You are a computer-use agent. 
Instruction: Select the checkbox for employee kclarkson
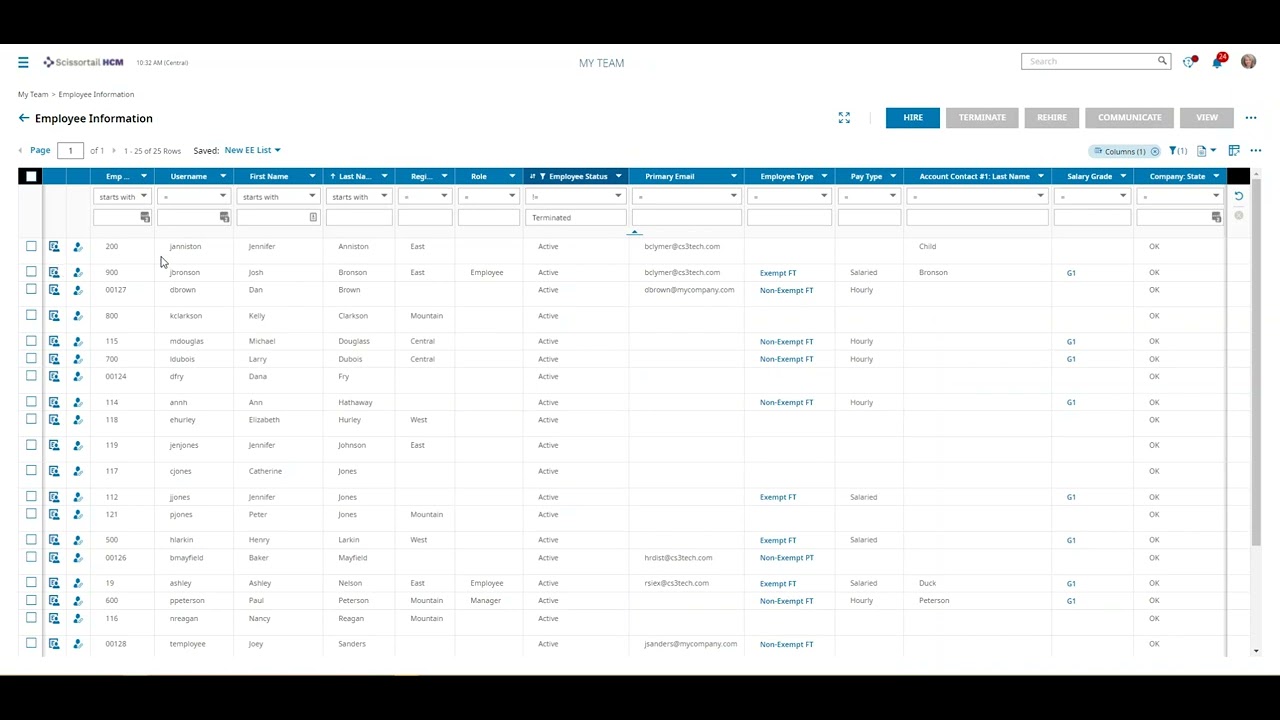coord(31,316)
